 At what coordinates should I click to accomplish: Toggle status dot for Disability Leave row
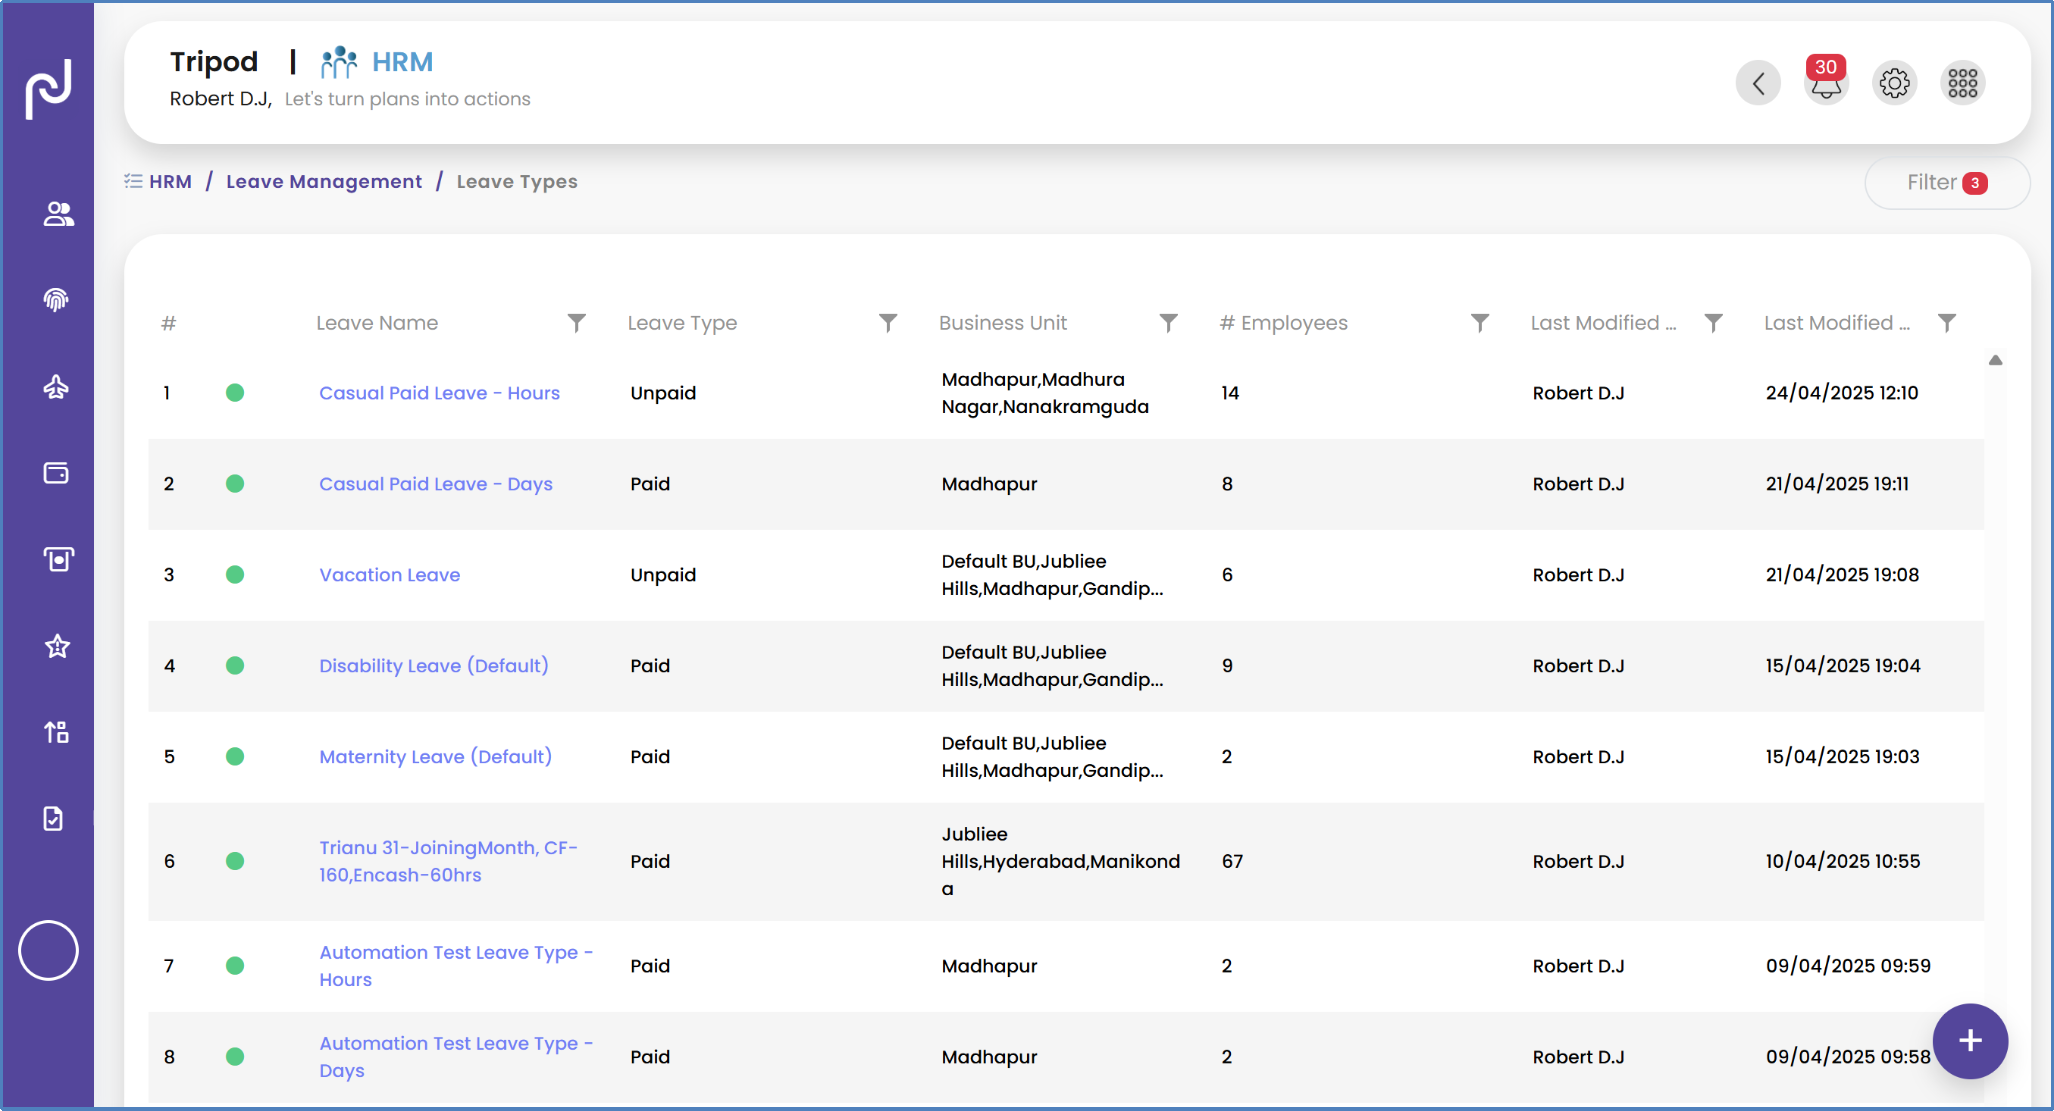coord(235,666)
